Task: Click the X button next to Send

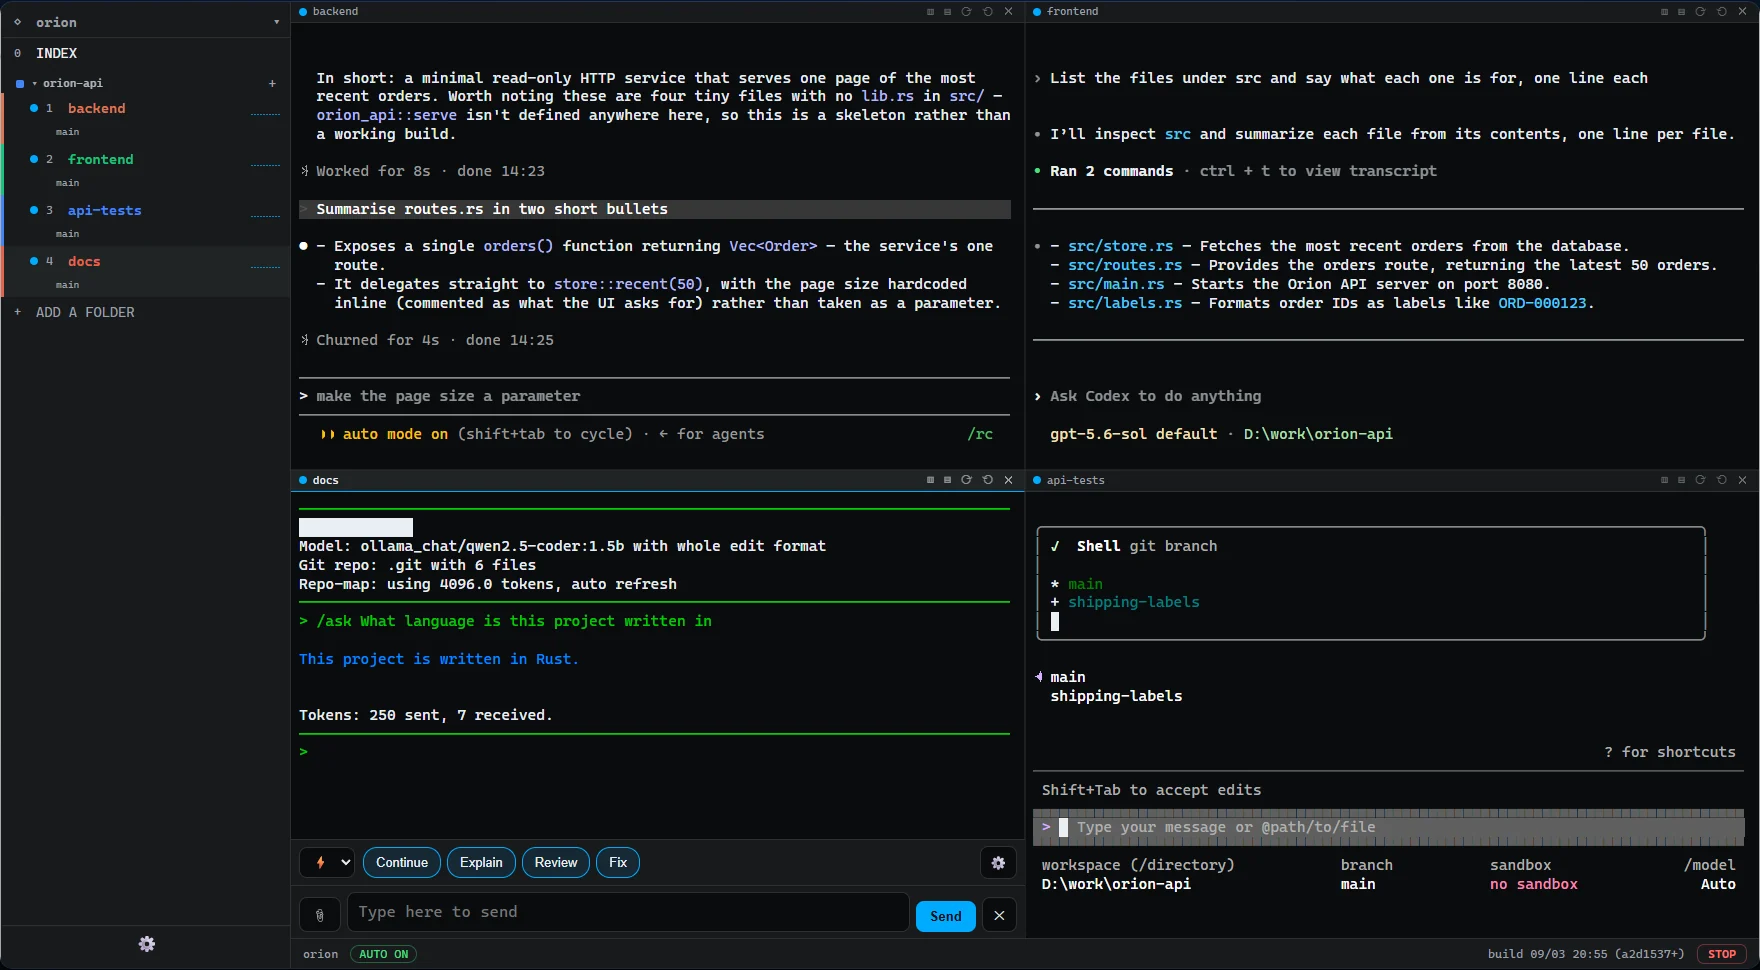Action: (999, 915)
